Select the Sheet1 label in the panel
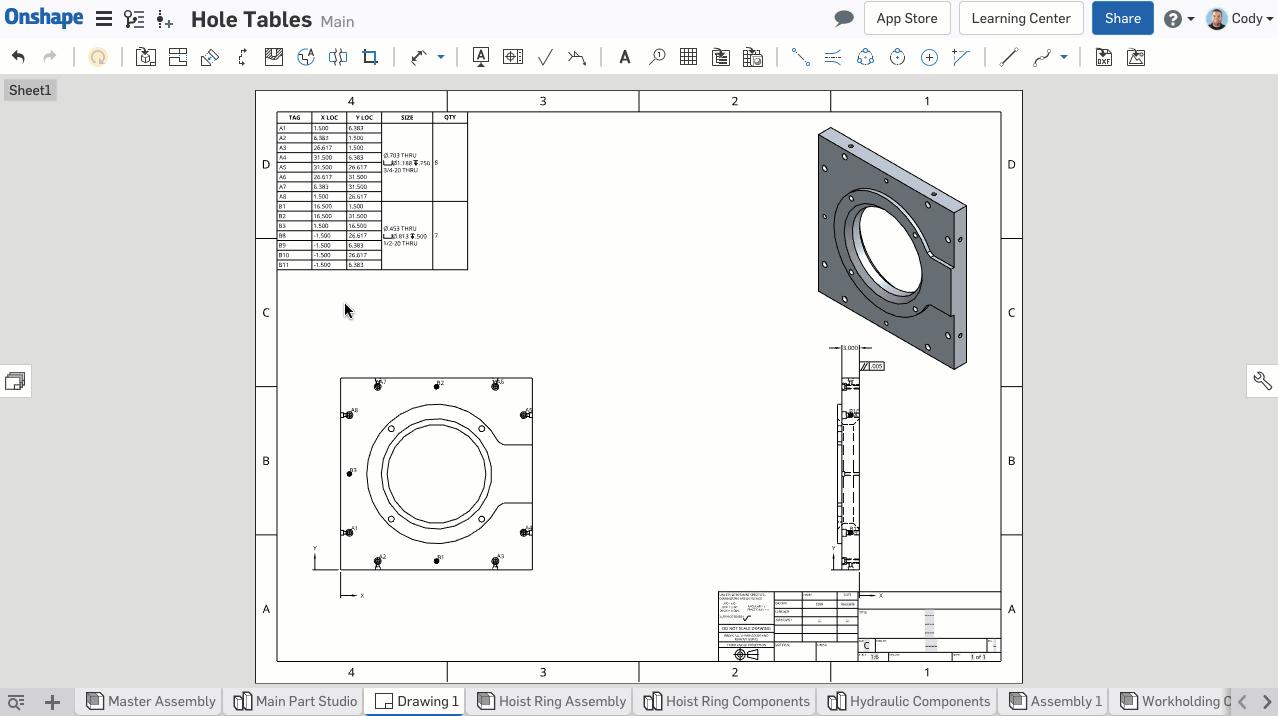1278x716 pixels. point(29,90)
